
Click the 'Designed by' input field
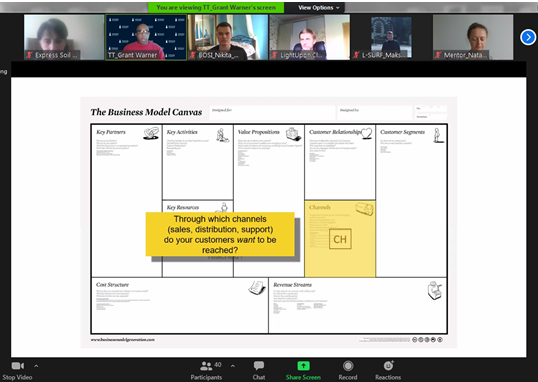pyautogui.click(x=375, y=113)
